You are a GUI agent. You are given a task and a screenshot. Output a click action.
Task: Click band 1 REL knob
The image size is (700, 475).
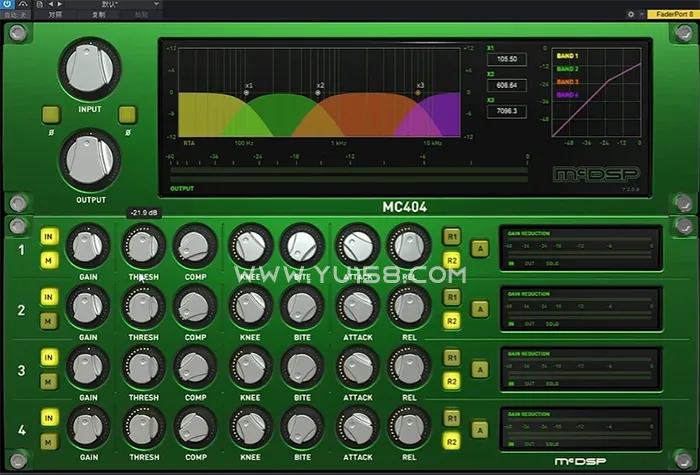(409, 246)
